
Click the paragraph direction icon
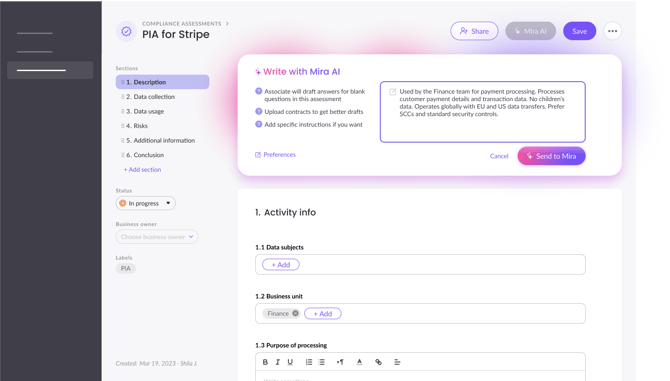pyautogui.click(x=340, y=362)
